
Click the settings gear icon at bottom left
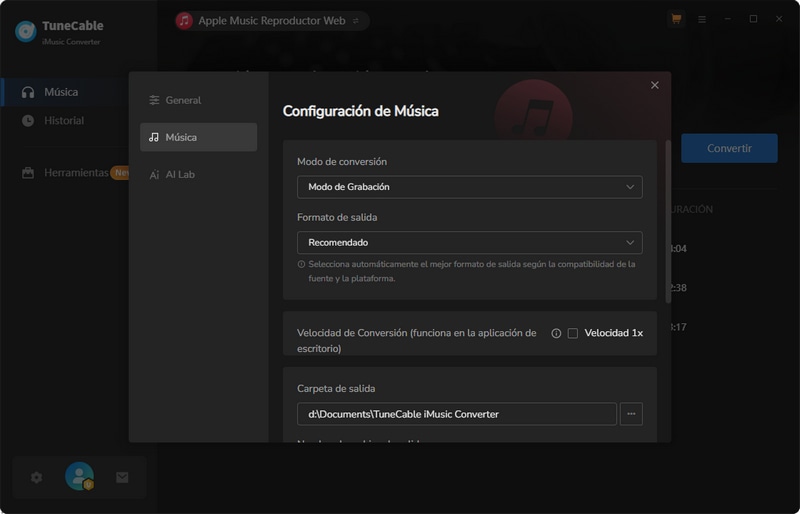37,477
